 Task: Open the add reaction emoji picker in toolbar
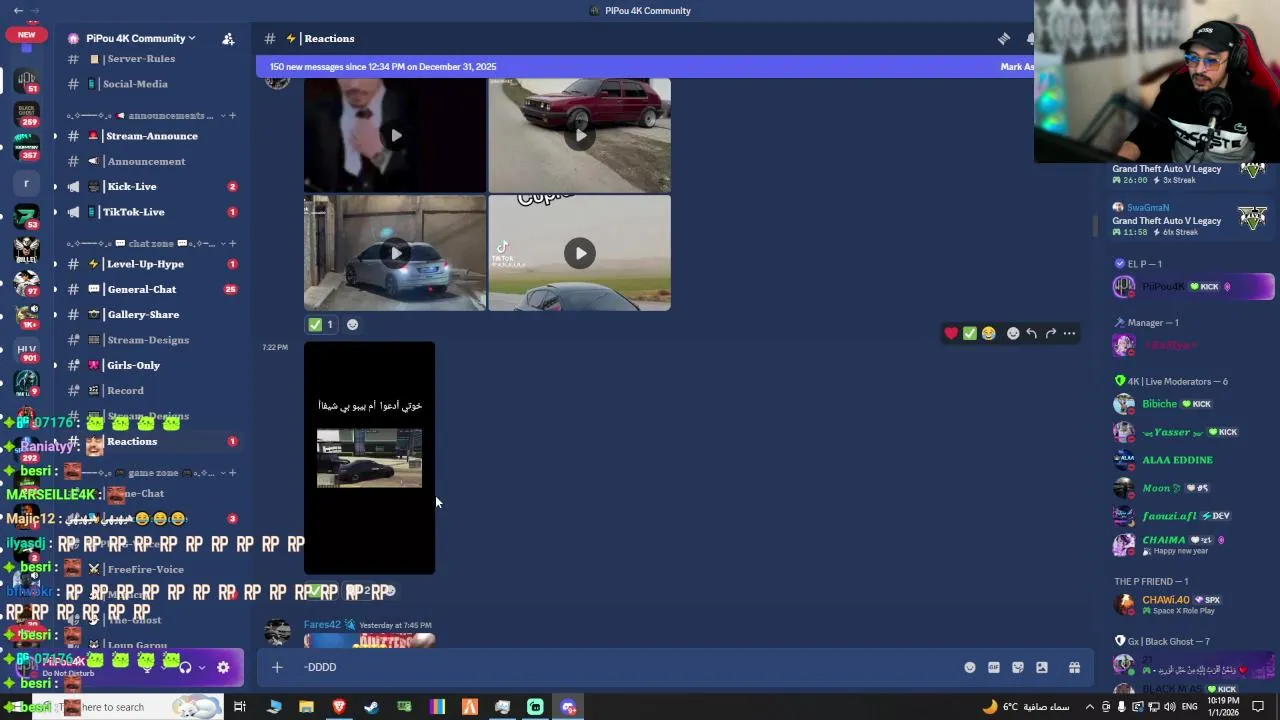click(x=1013, y=333)
